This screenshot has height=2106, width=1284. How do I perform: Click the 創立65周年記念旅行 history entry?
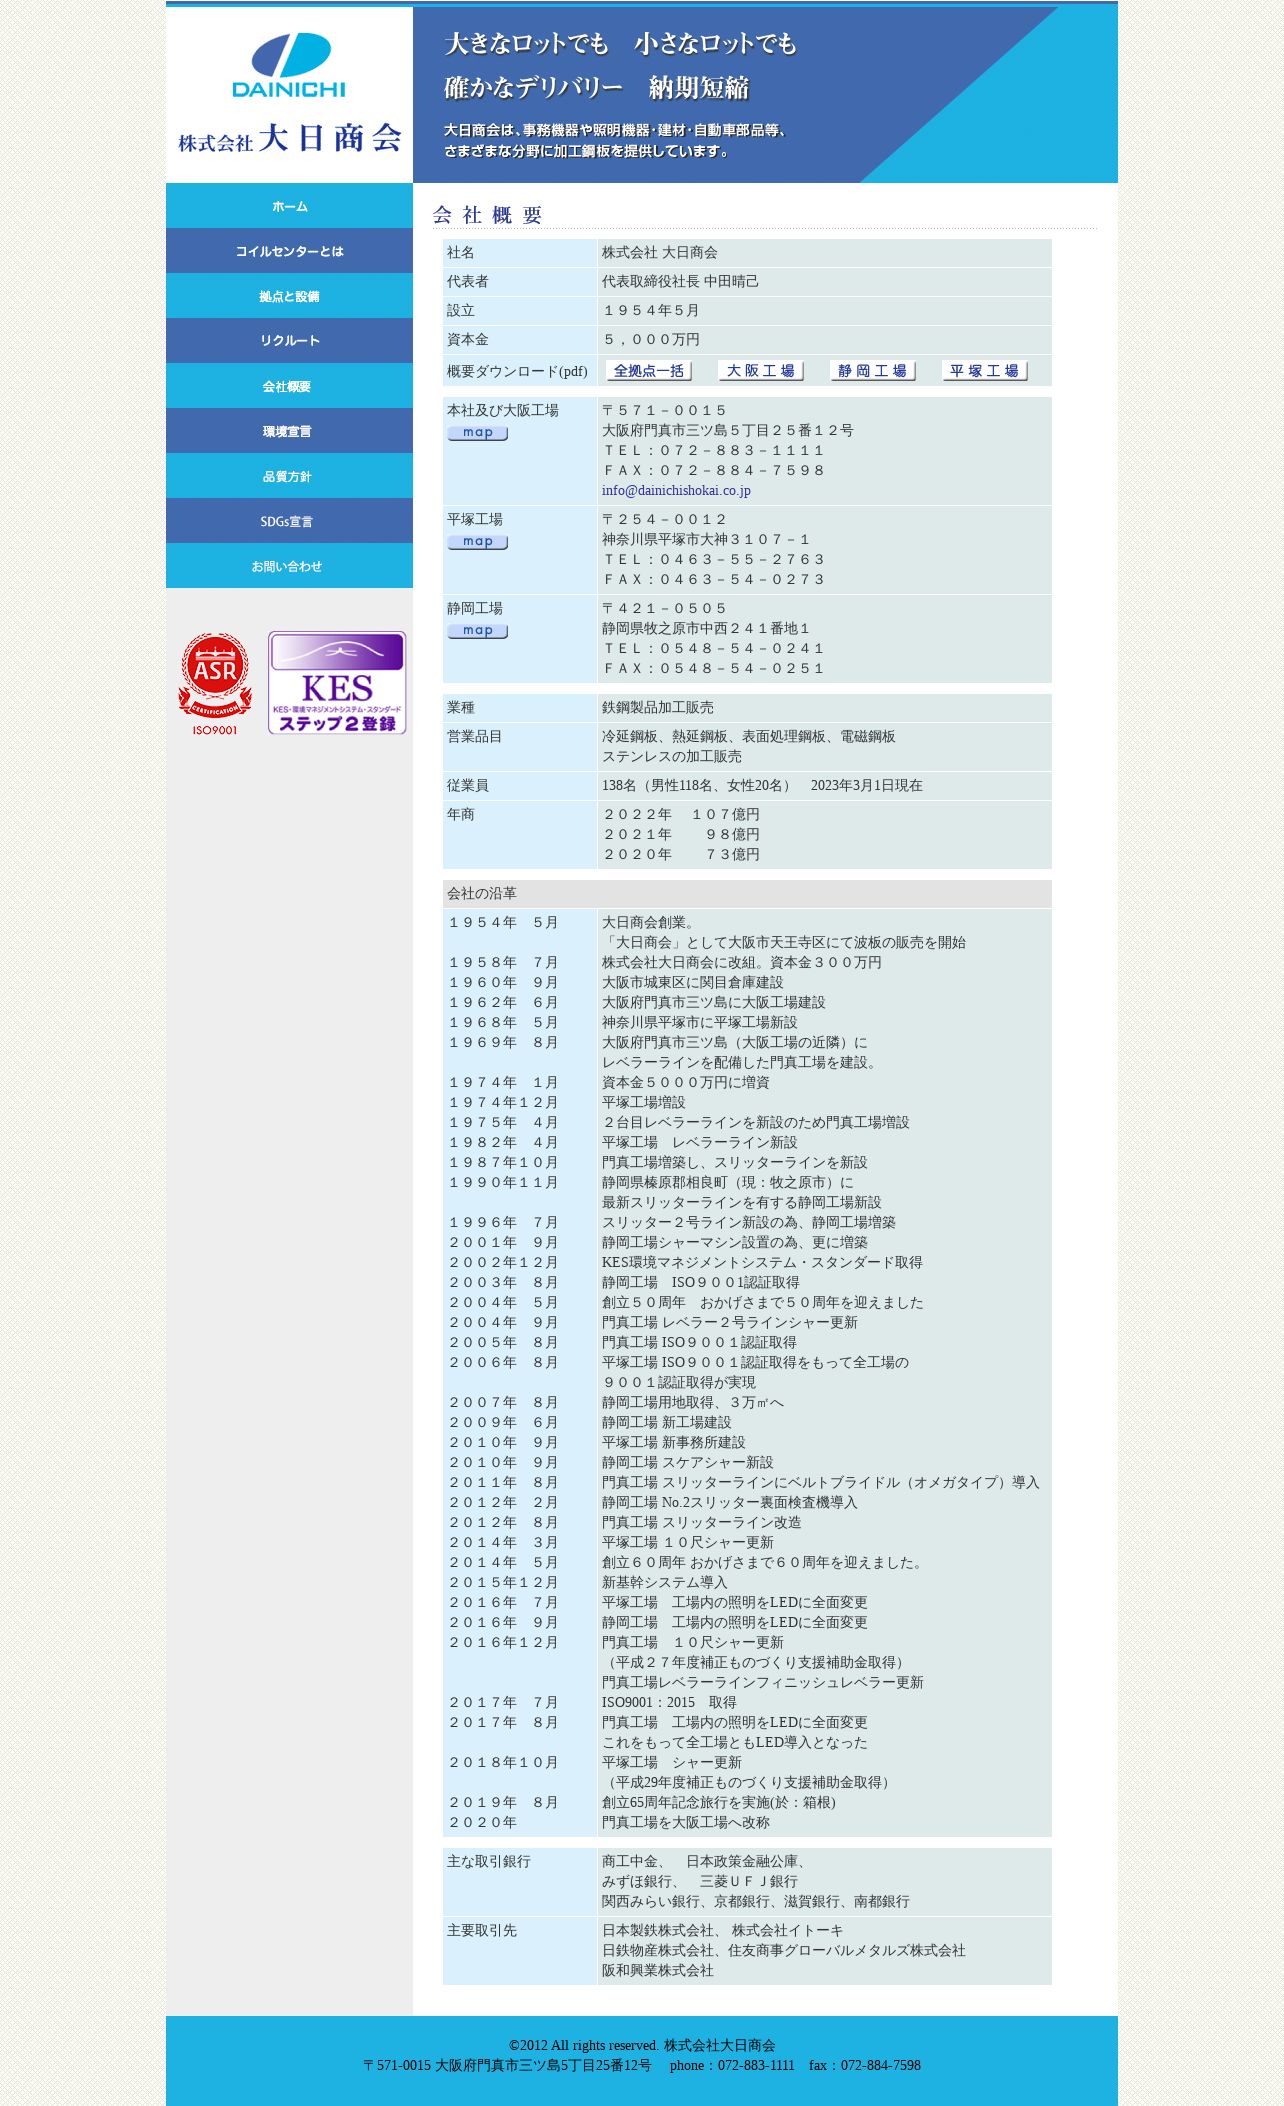719,1803
